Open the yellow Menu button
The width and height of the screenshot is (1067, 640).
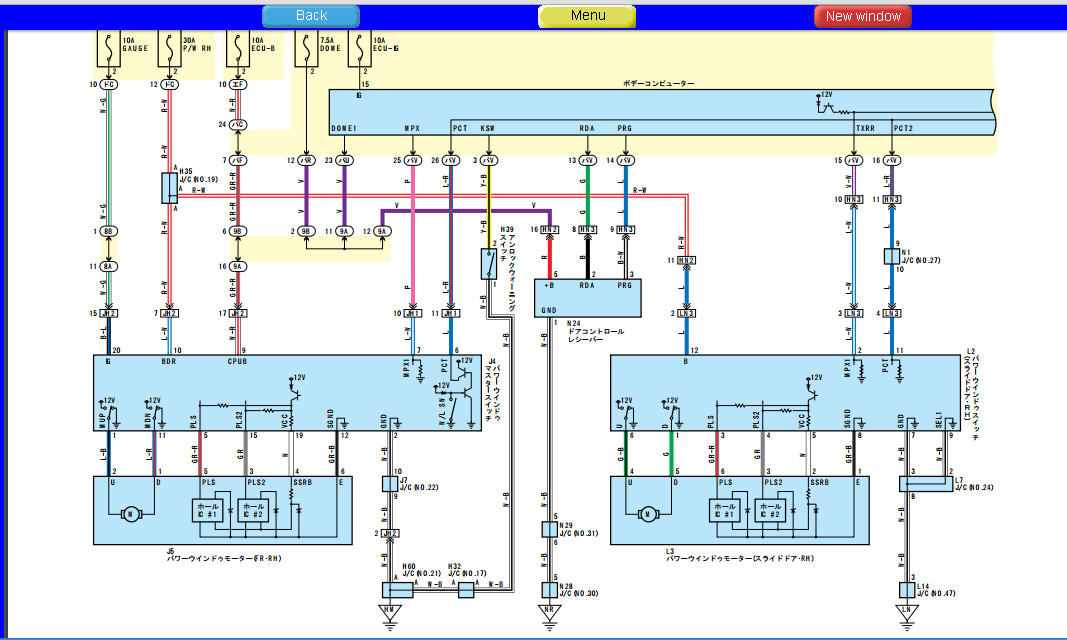tap(587, 16)
